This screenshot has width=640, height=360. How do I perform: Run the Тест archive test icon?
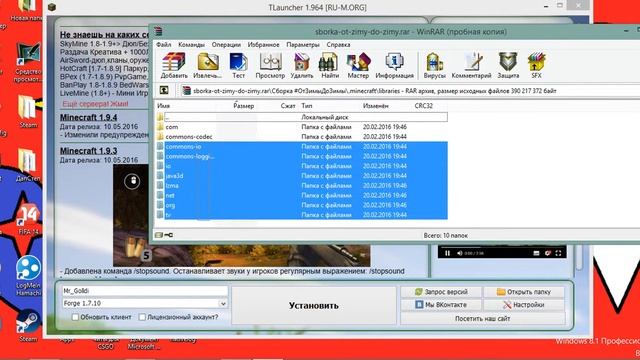pyautogui.click(x=238, y=65)
